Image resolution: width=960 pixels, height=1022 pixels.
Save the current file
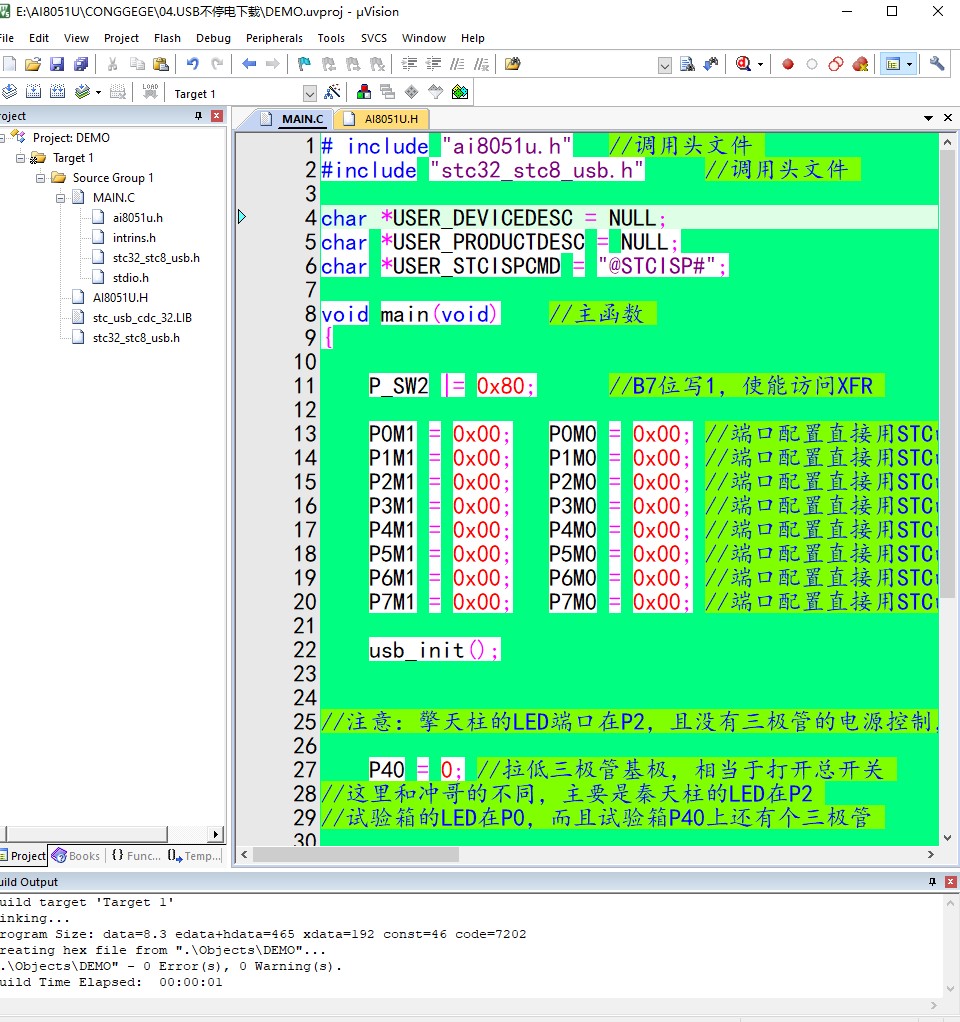click(x=57, y=64)
